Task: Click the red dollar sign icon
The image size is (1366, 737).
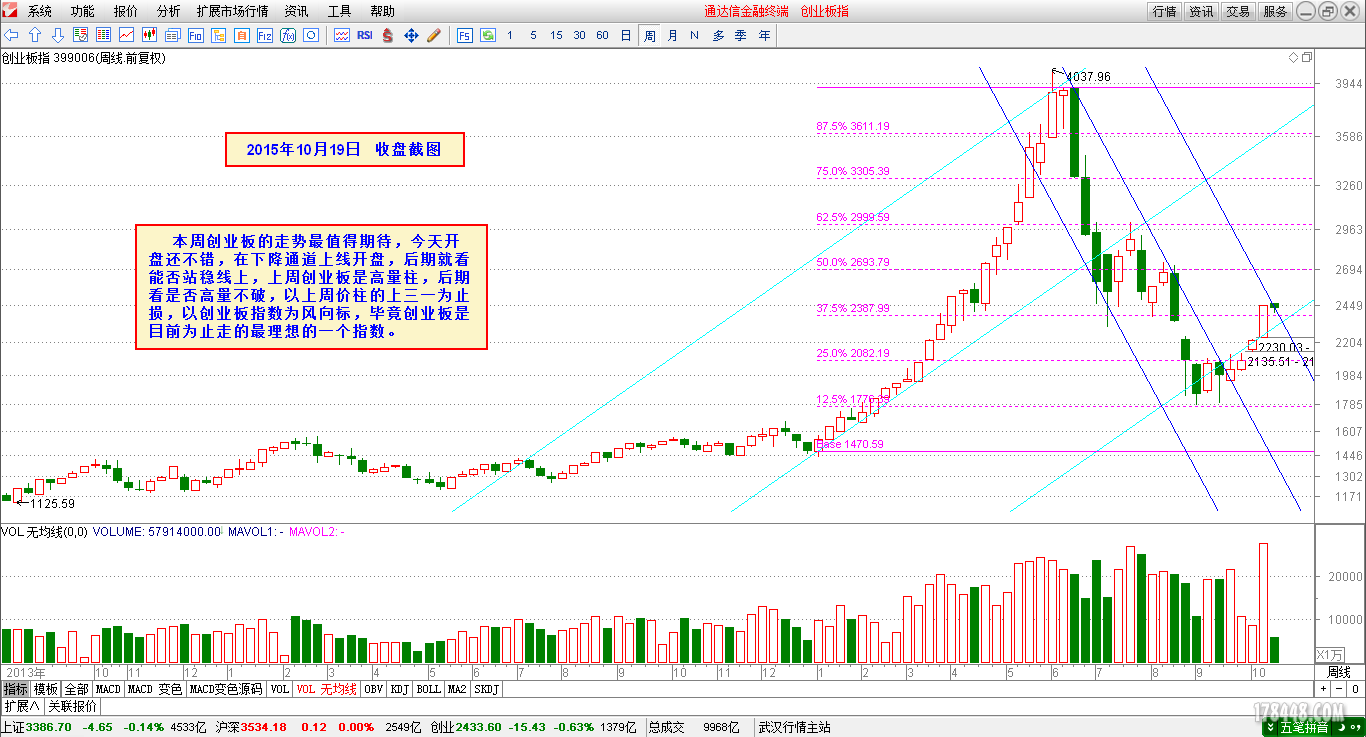Action: pos(387,35)
